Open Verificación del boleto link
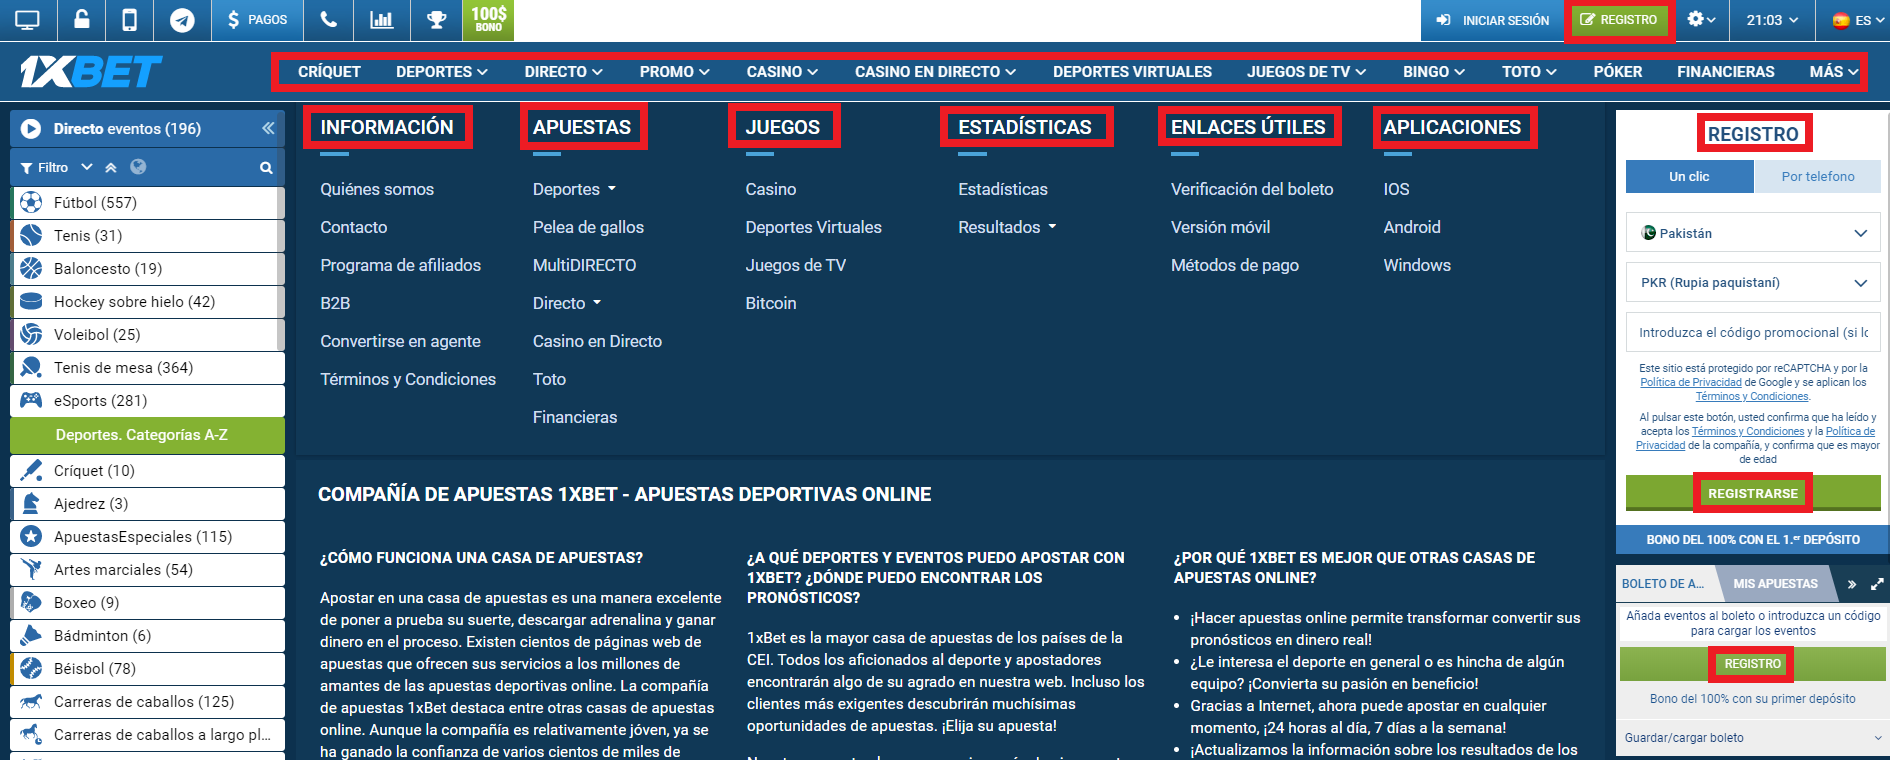The width and height of the screenshot is (1890, 760). tap(1252, 189)
